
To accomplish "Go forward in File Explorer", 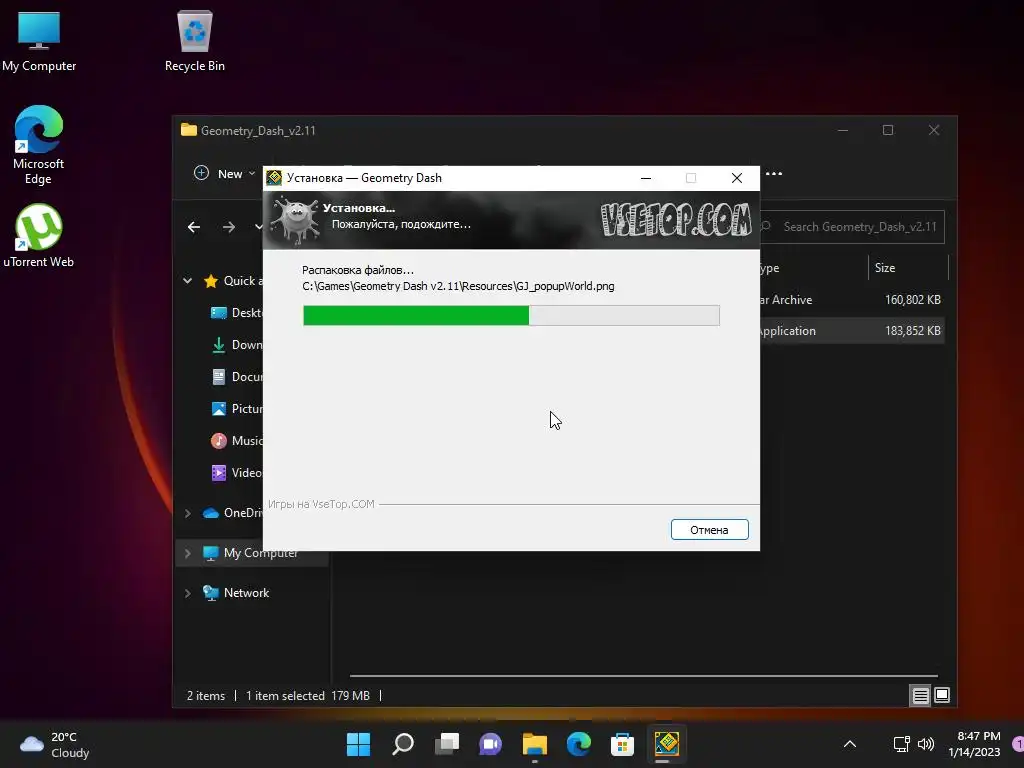I will pyautogui.click(x=229, y=227).
